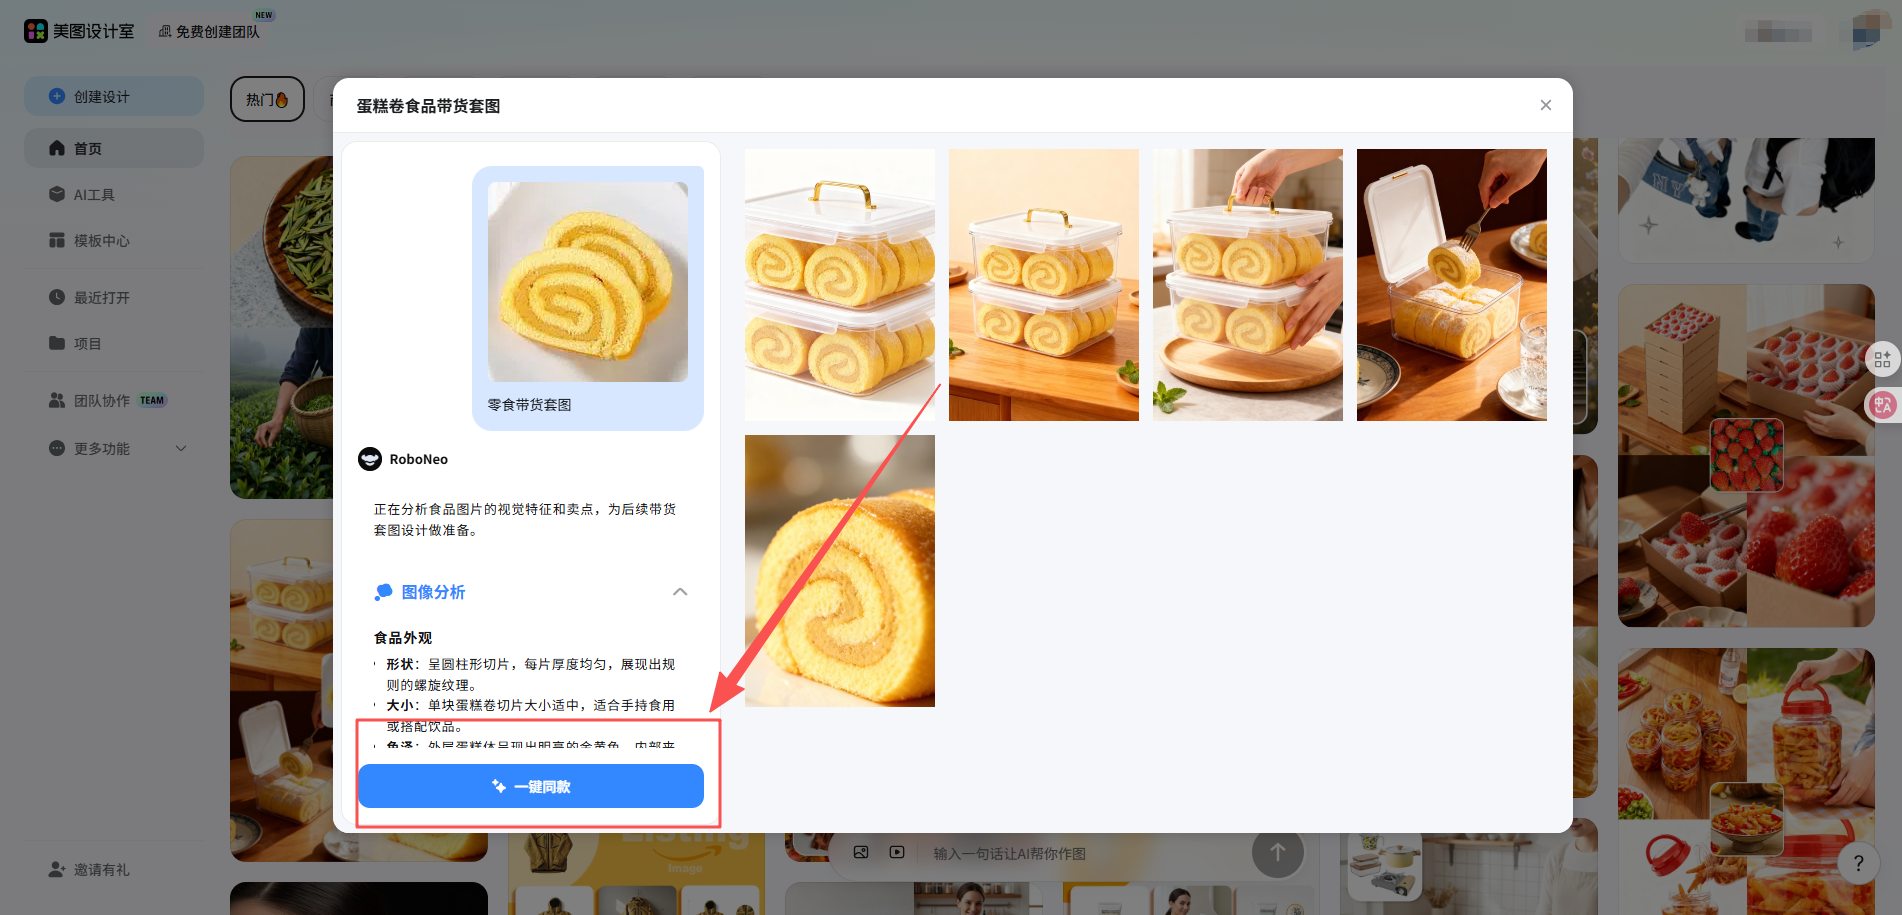This screenshot has height=915, width=1902.
Task: Click the help question mark icon
Action: (1858, 863)
